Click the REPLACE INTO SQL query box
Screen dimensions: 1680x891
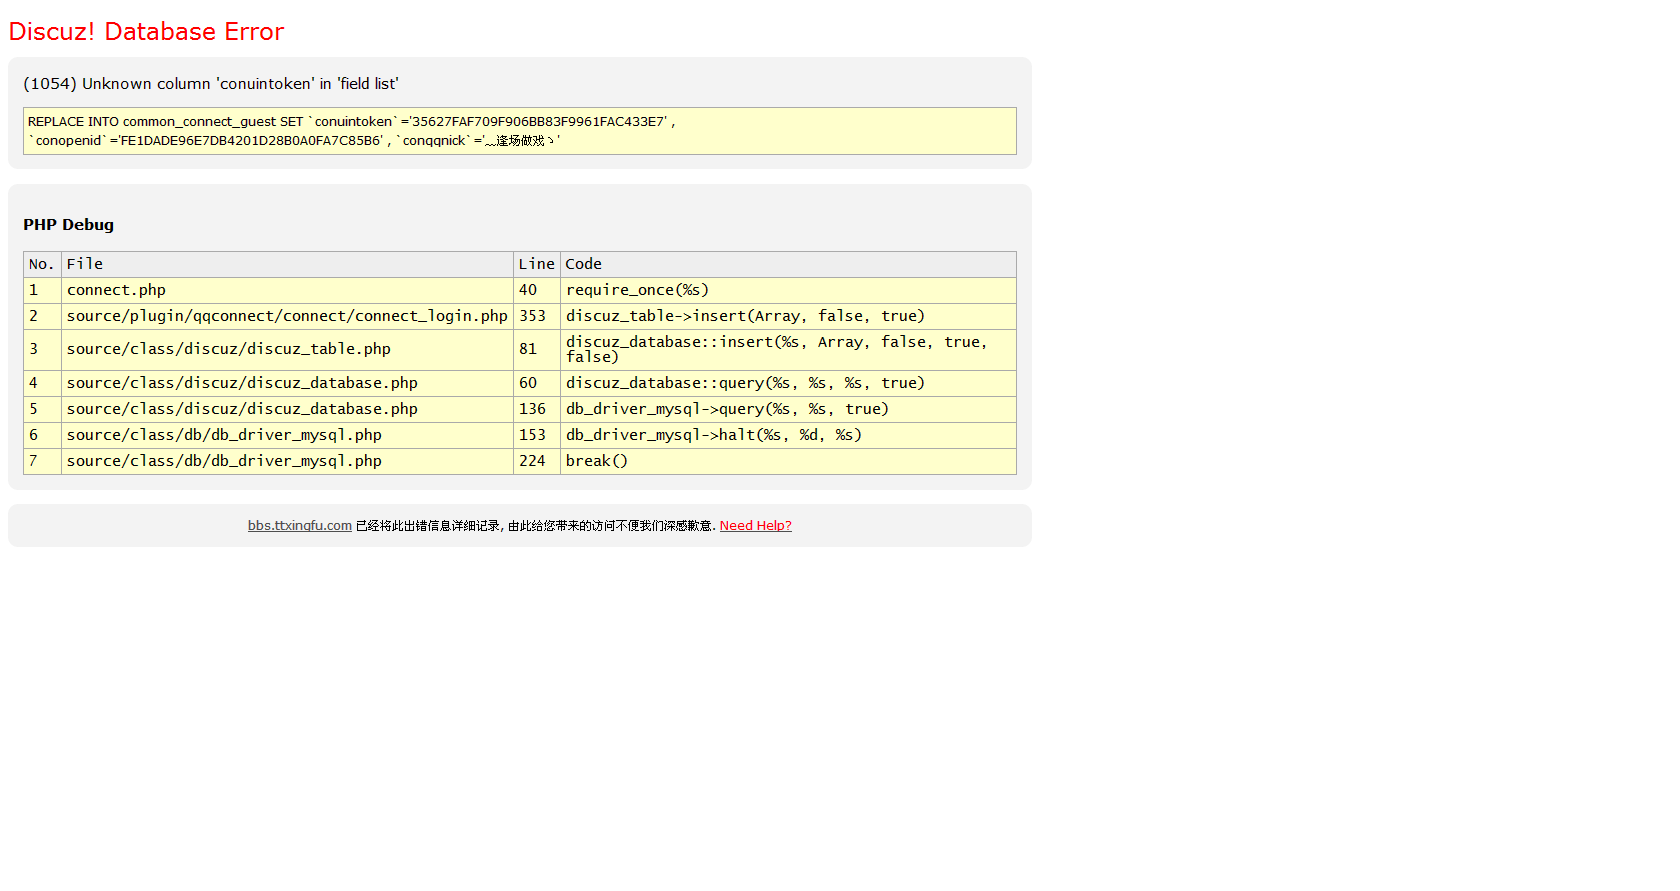coord(520,131)
